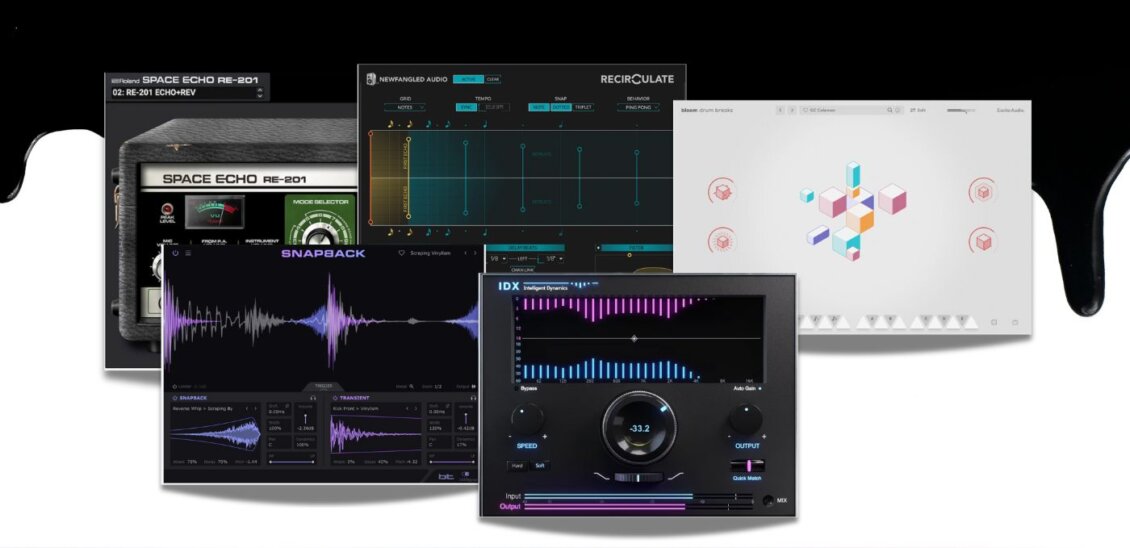Image resolution: width=1130 pixels, height=548 pixels.
Task: Click the central -33.2 IDX knob
Action: tap(637, 427)
